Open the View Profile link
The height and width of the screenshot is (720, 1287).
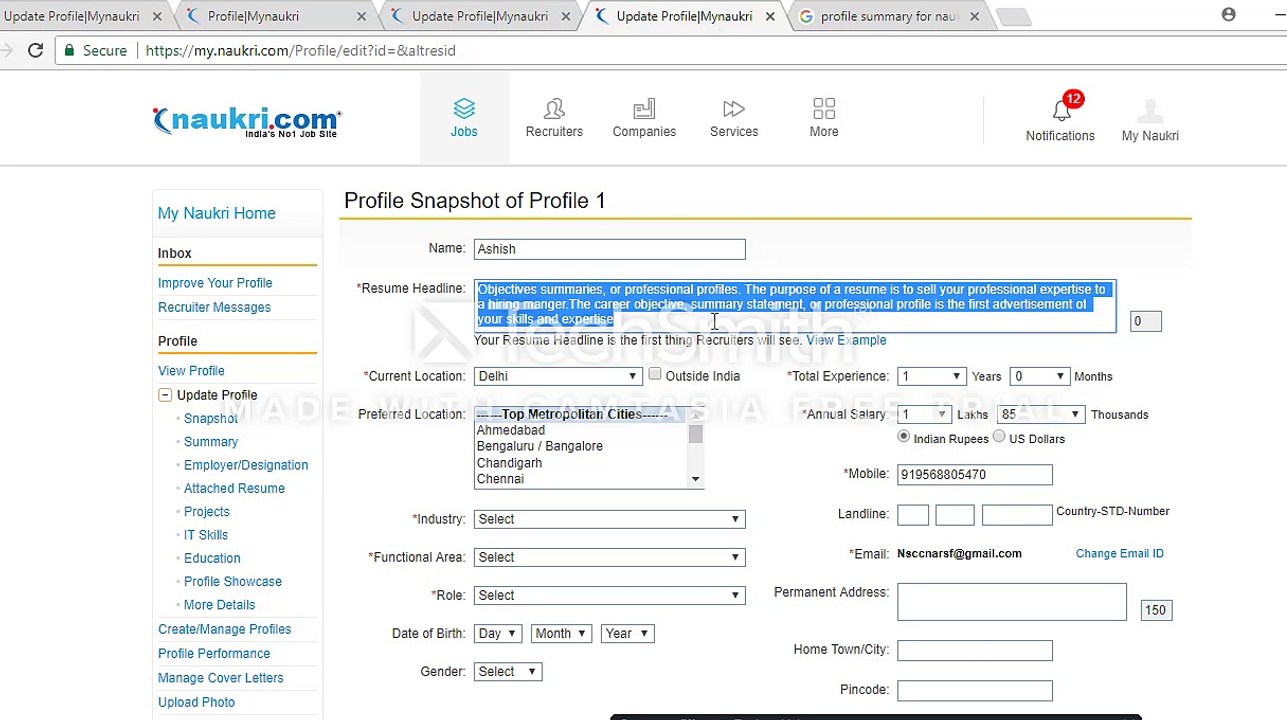point(191,370)
